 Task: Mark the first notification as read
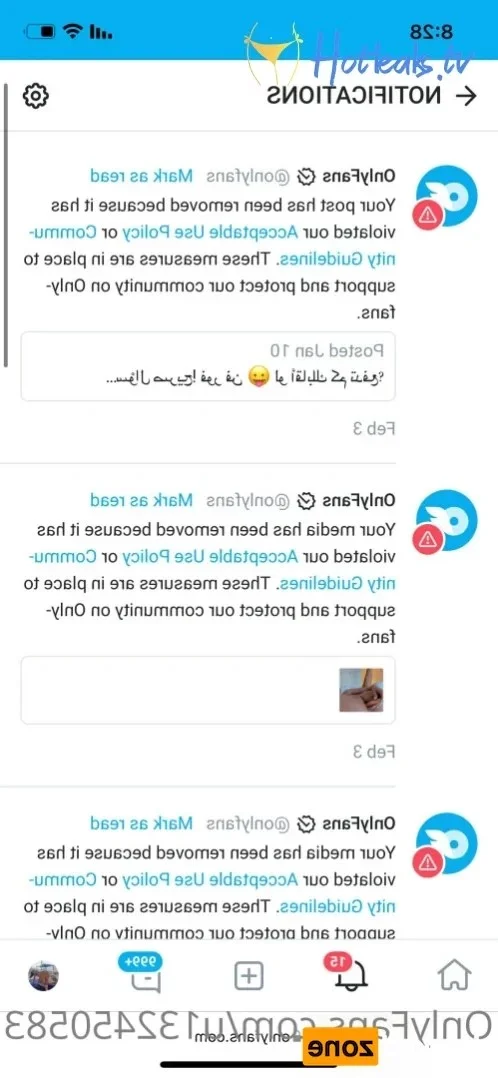click(x=142, y=176)
